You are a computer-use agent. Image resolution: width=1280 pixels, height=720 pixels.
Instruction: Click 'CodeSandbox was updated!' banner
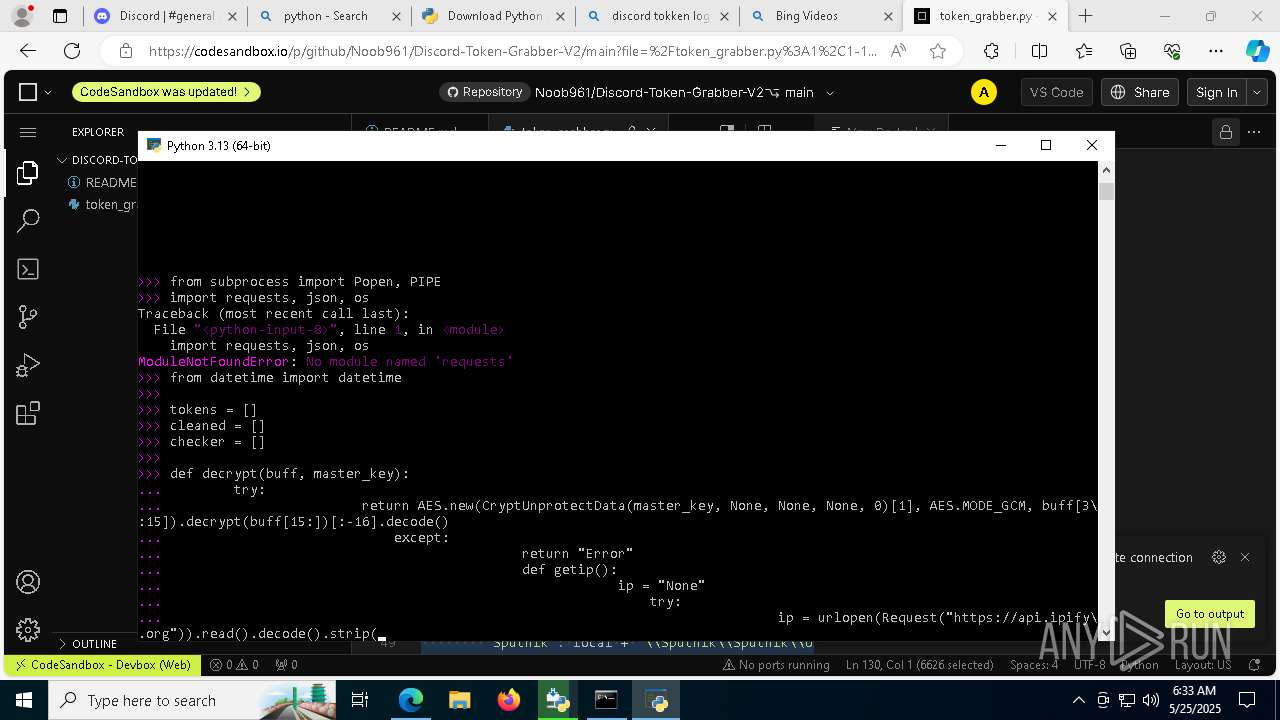click(166, 92)
